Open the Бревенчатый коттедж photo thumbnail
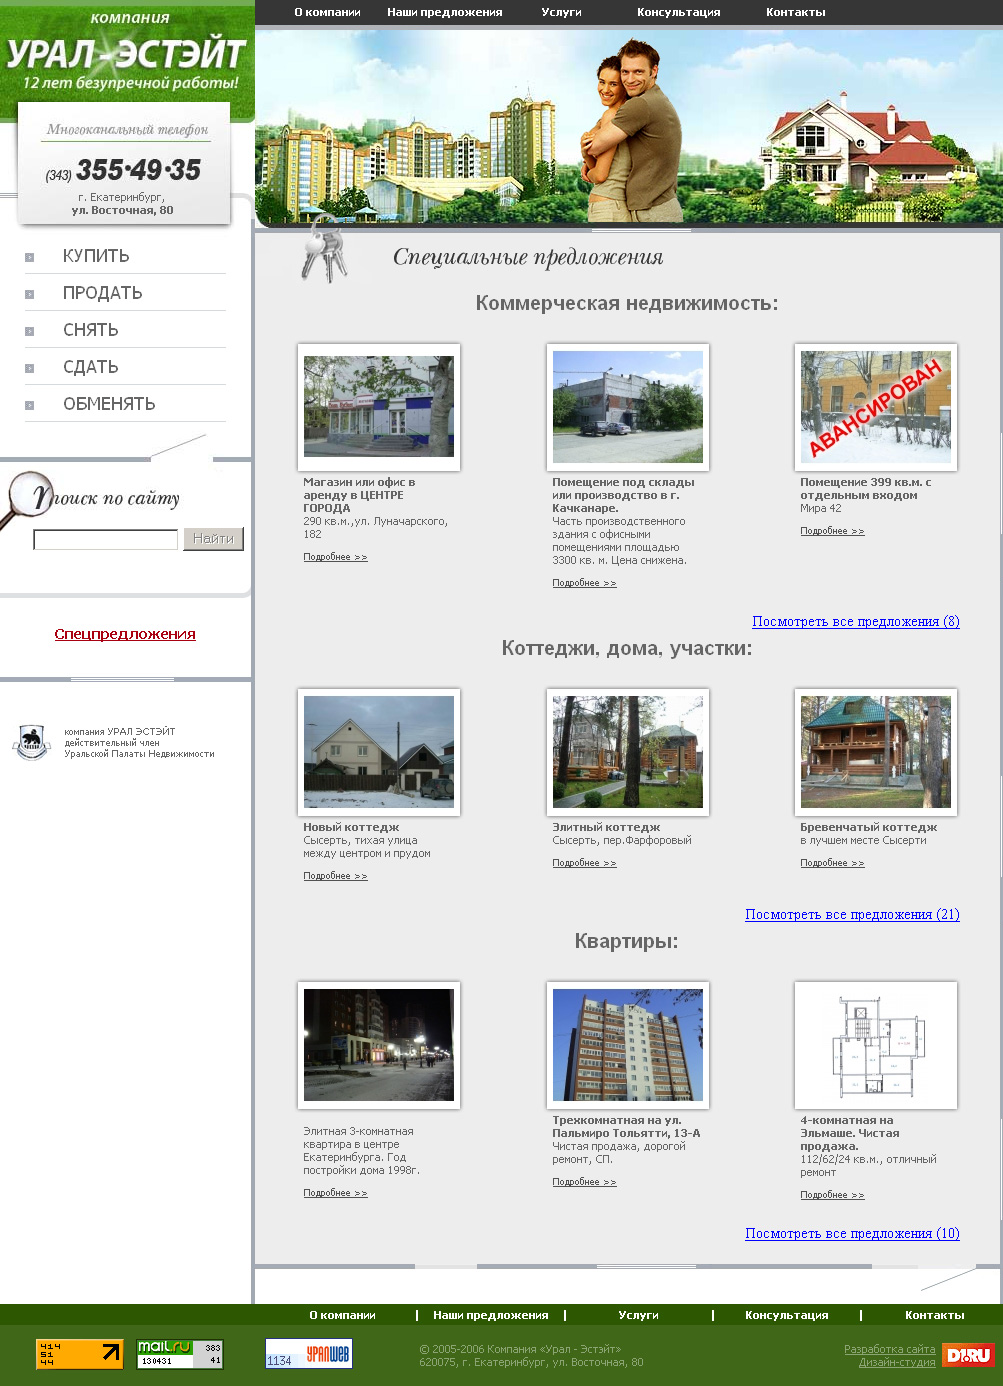 (876, 752)
